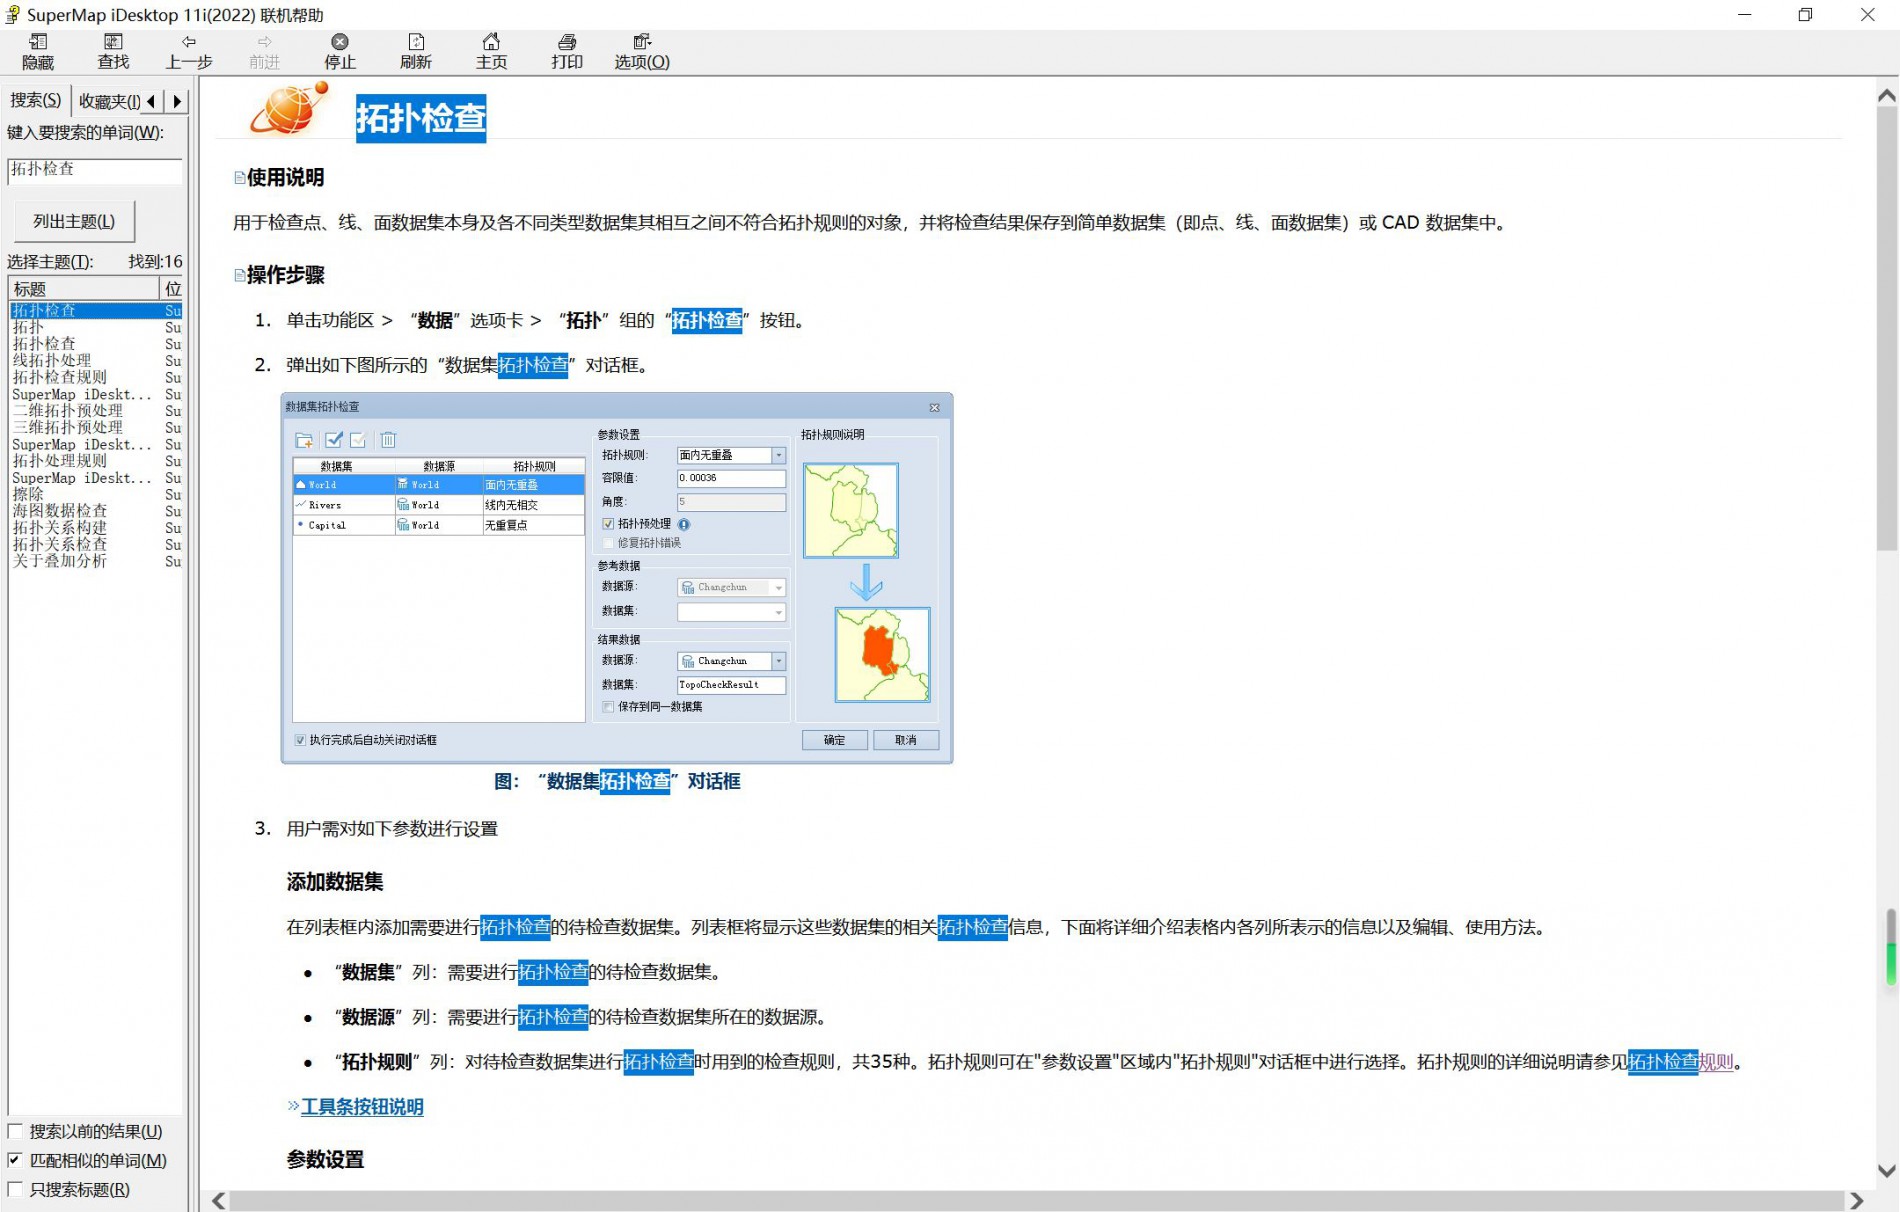The width and height of the screenshot is (1900, 1212).
Task: Click the 停止 (Stop) toolbar icon
Action: pyautogui.click(x=340, y=51)
